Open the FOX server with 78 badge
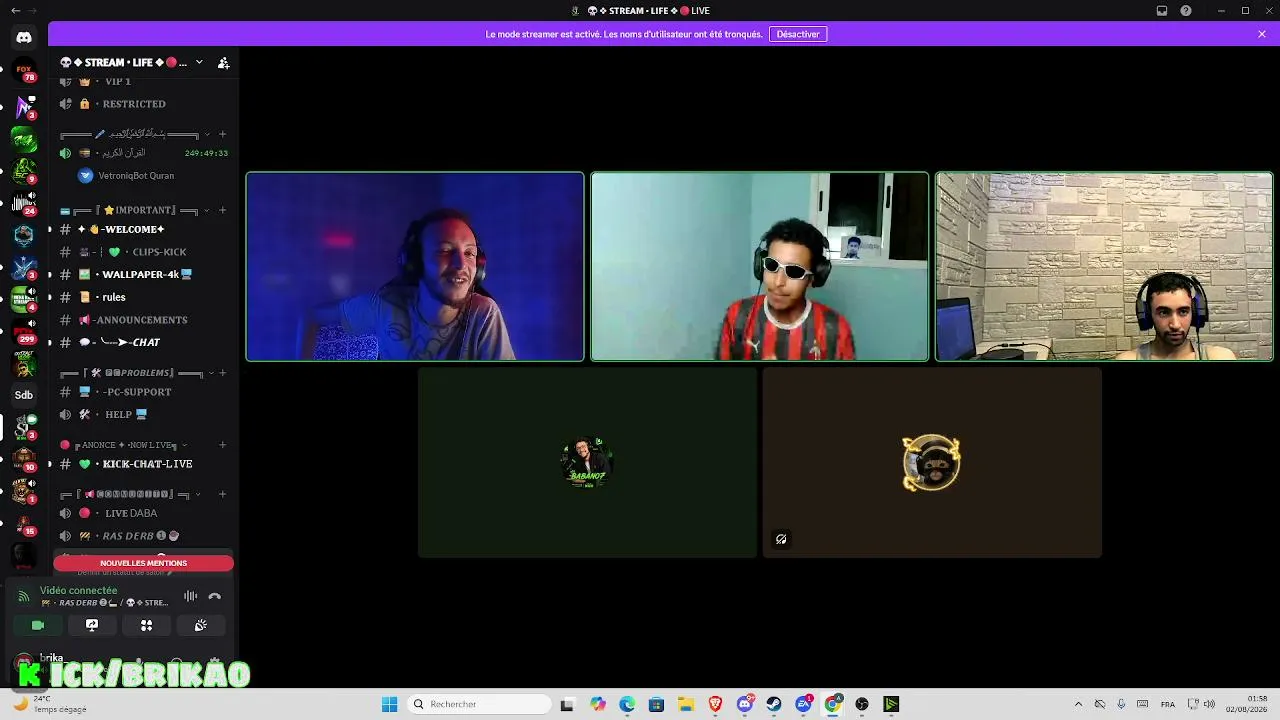Viewport: 1280px width, 720px height. tap(24, 72)
